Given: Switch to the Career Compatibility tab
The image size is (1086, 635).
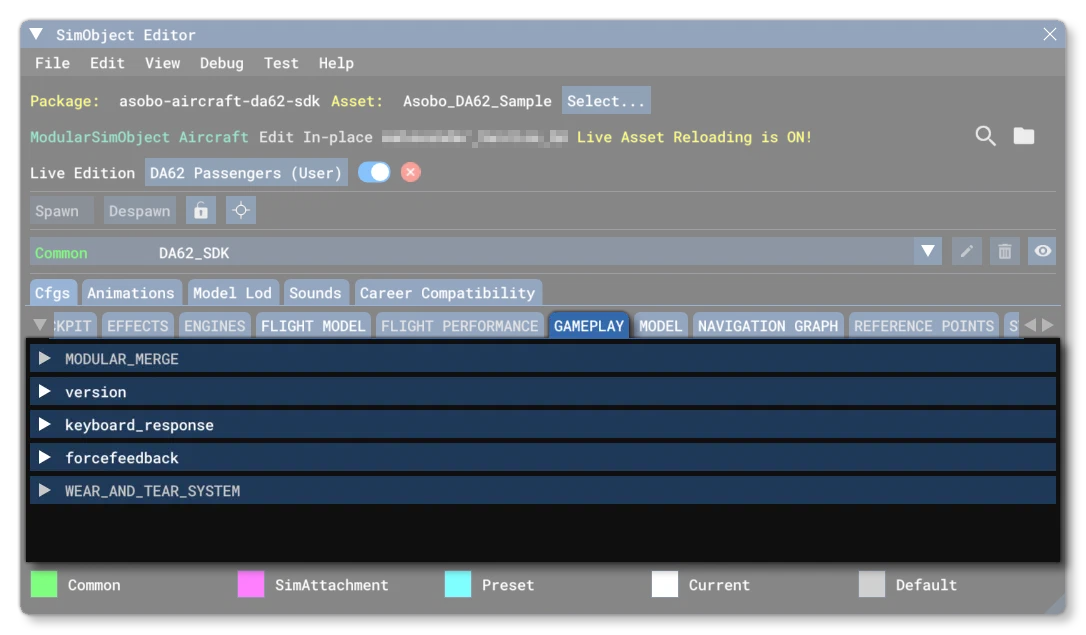Looking at the screenshot, I should pos(447,293).
